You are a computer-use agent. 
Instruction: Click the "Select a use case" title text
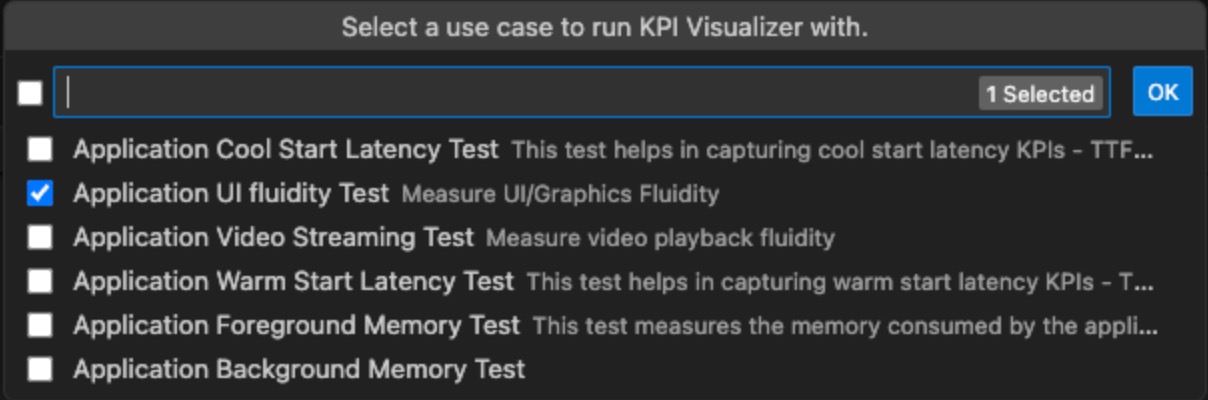coord(604,27)
